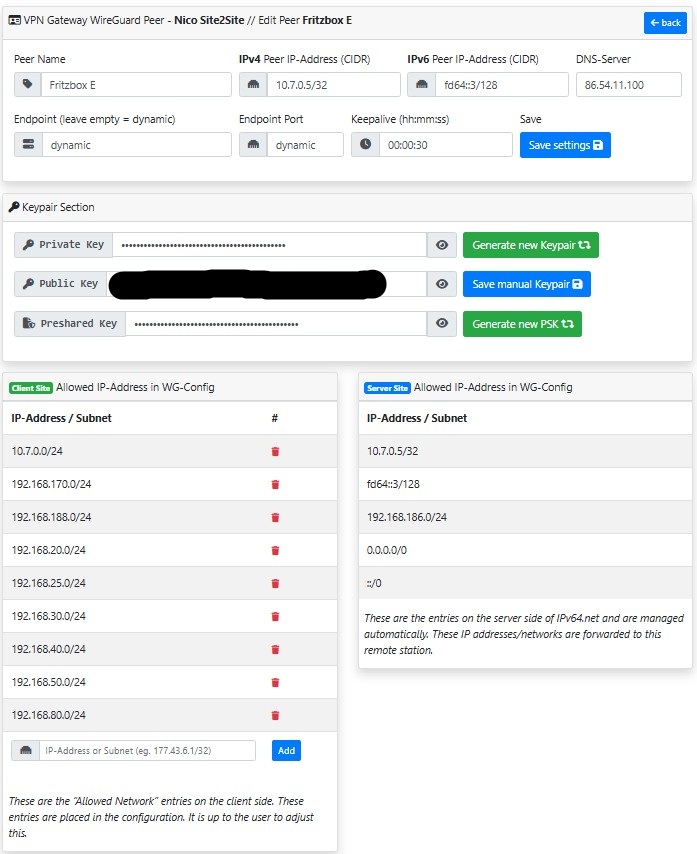
Task: Go back using the back button
Action: [x=664, y=23]
